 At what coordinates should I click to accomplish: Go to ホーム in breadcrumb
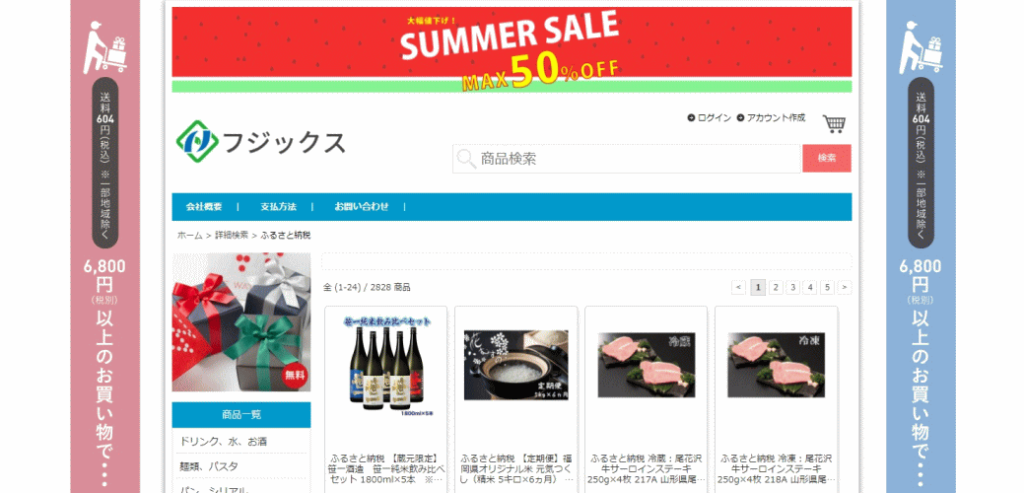click(189, 235)
